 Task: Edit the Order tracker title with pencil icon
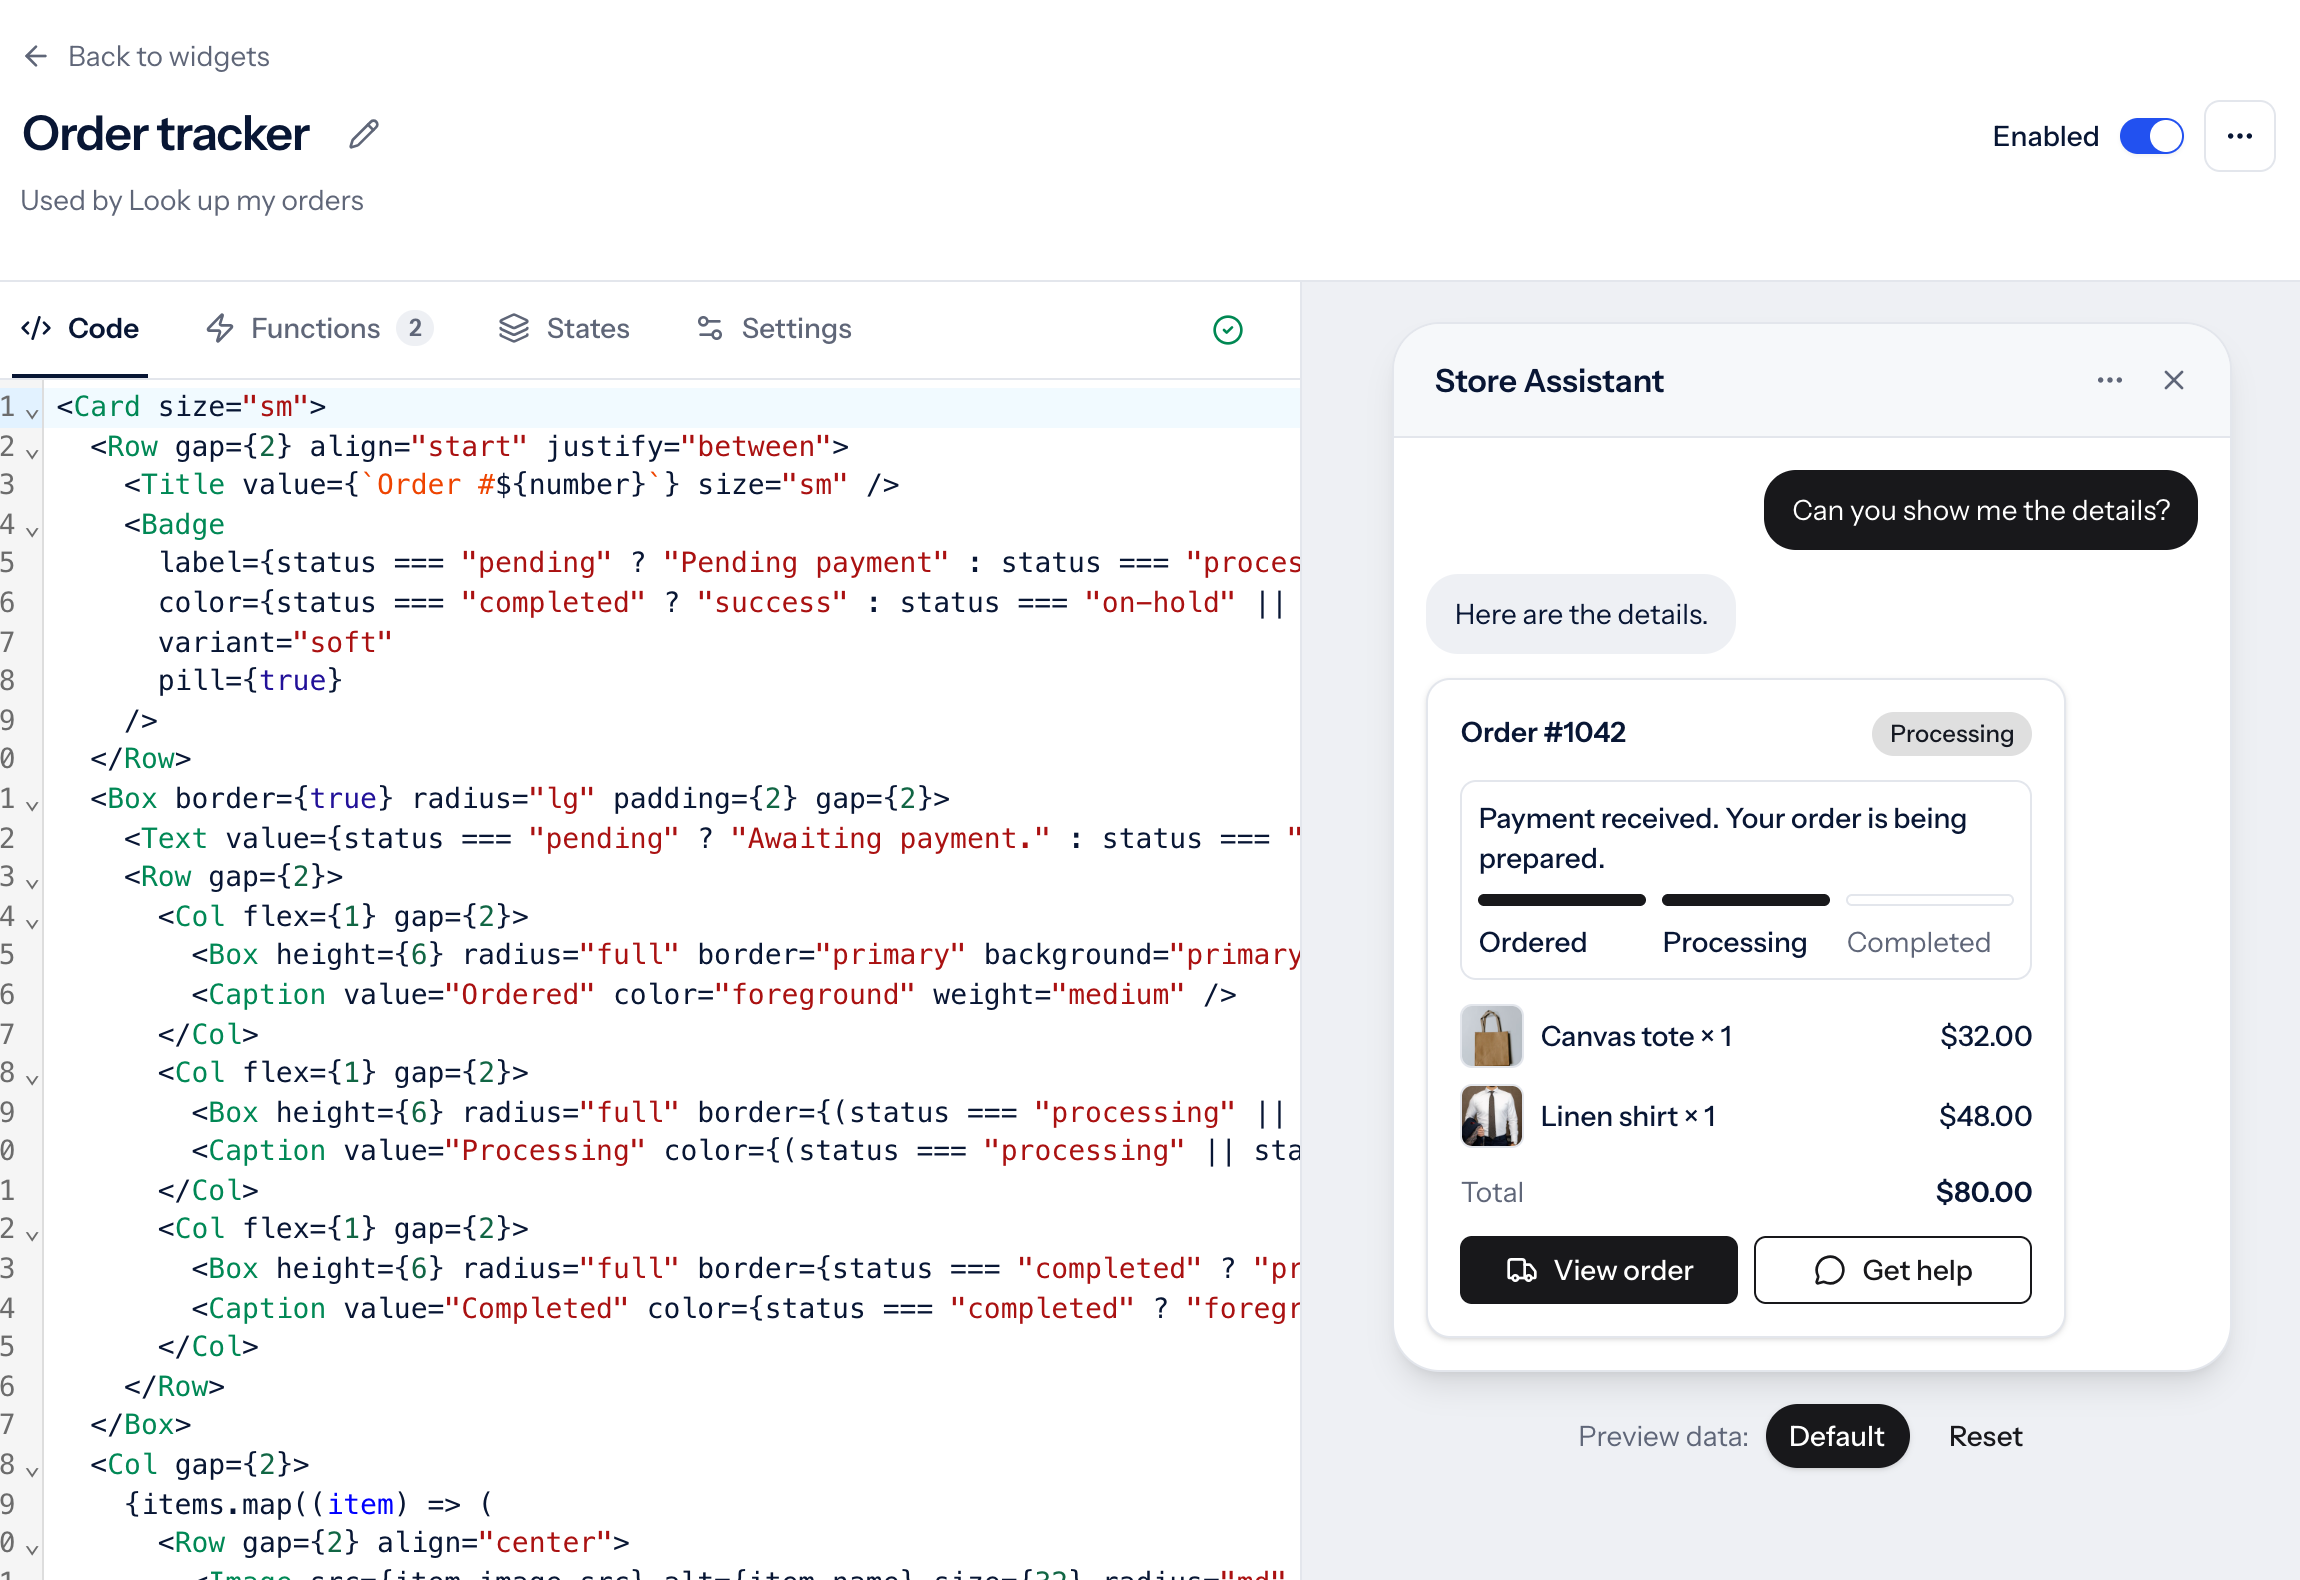coord(364,134)
